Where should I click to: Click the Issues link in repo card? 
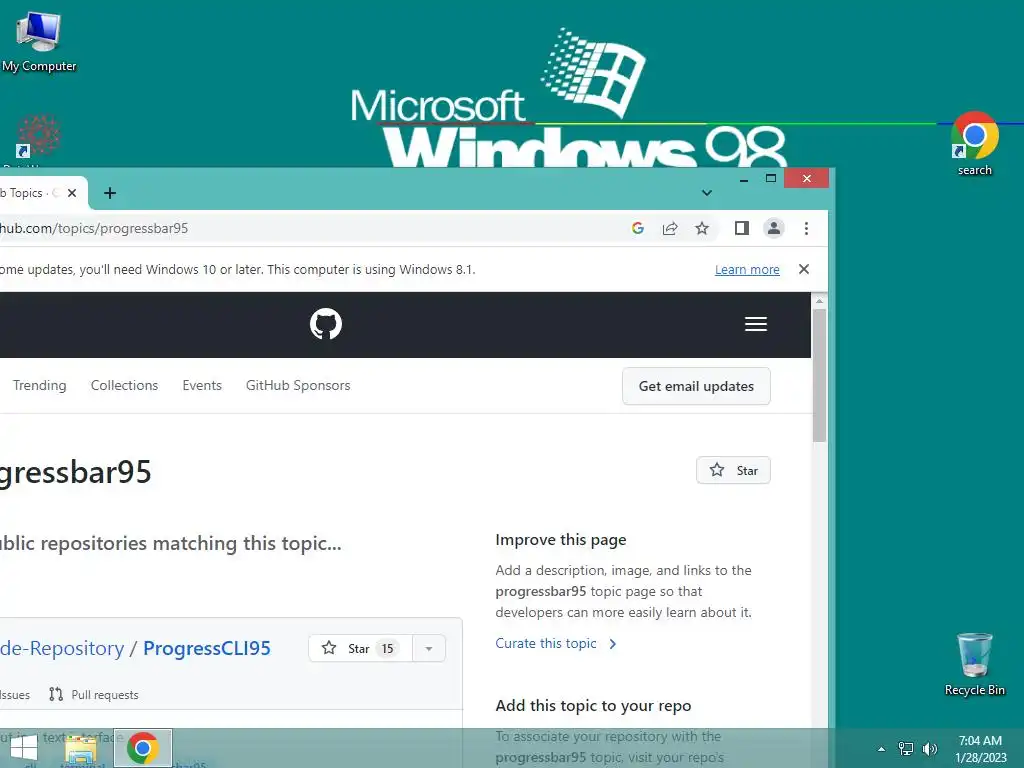14,695
